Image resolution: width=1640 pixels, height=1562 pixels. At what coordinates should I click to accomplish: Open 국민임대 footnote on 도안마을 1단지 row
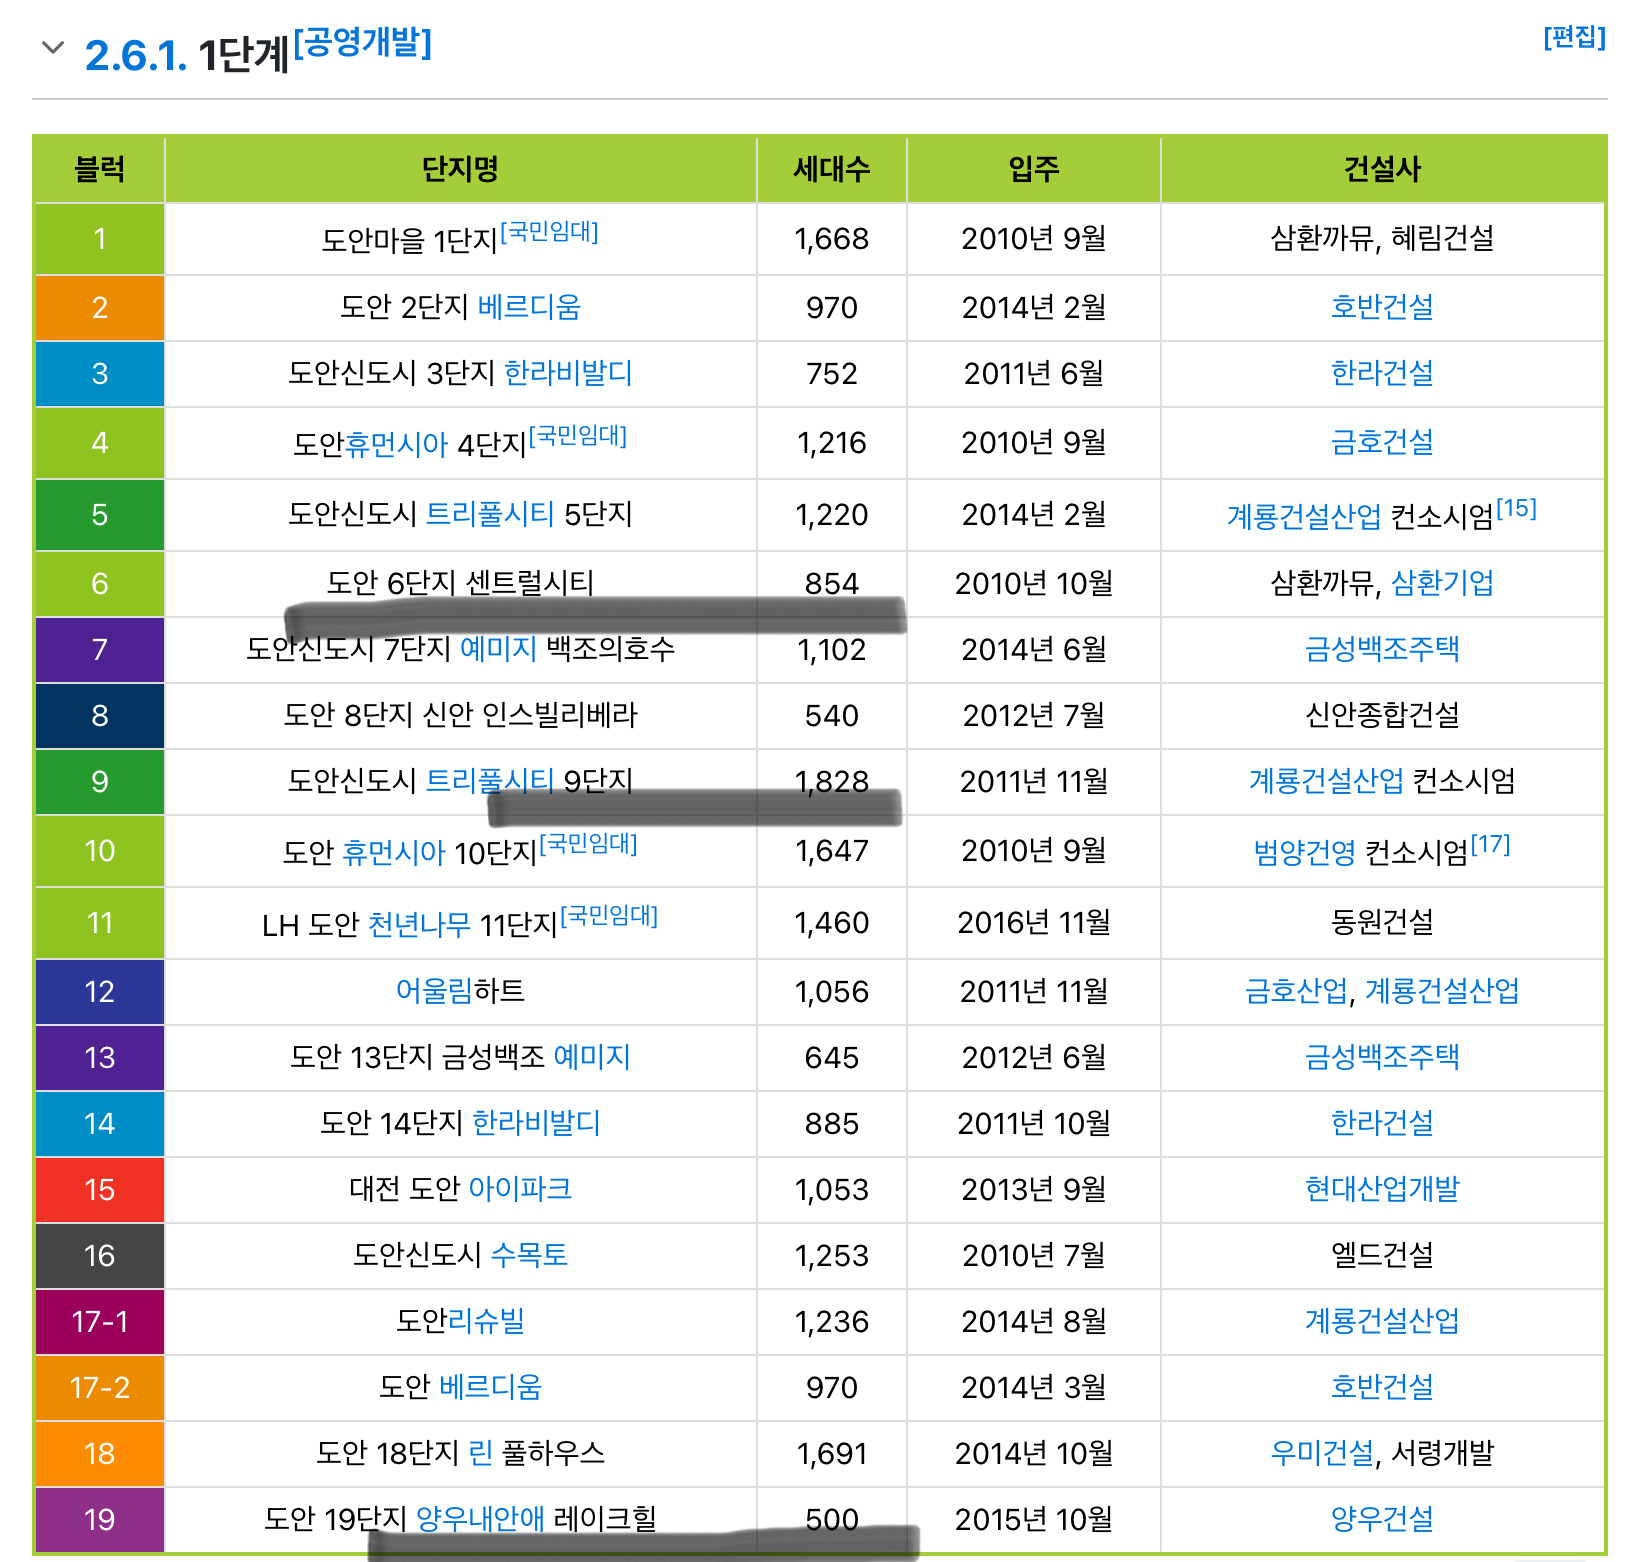coord(549,232)
